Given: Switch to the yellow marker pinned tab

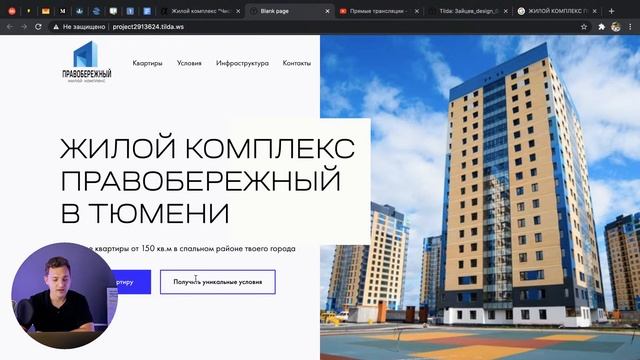Looking at the screenshot, I should point(29,11).
